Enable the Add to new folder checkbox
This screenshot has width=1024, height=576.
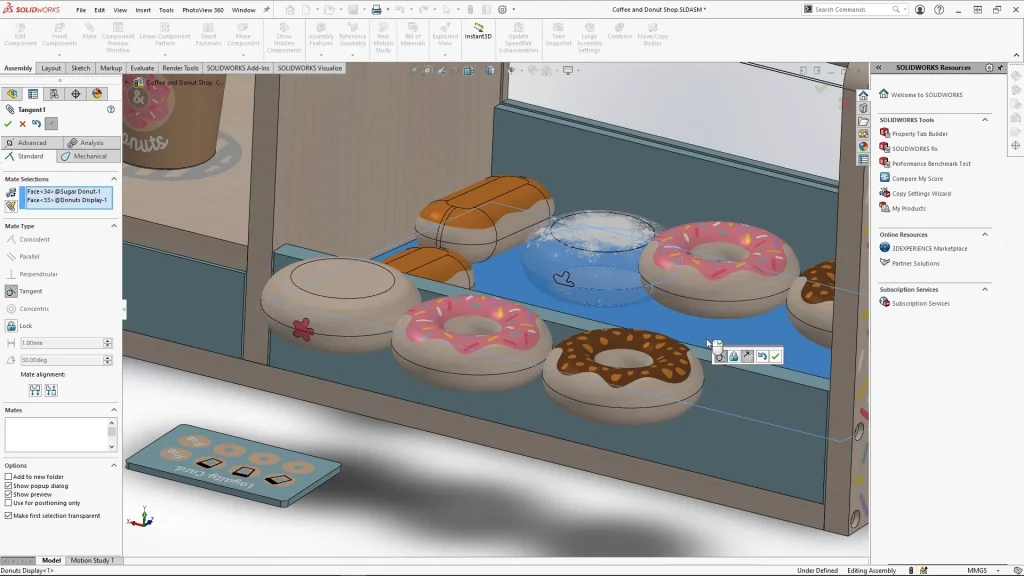coord(9,477)
